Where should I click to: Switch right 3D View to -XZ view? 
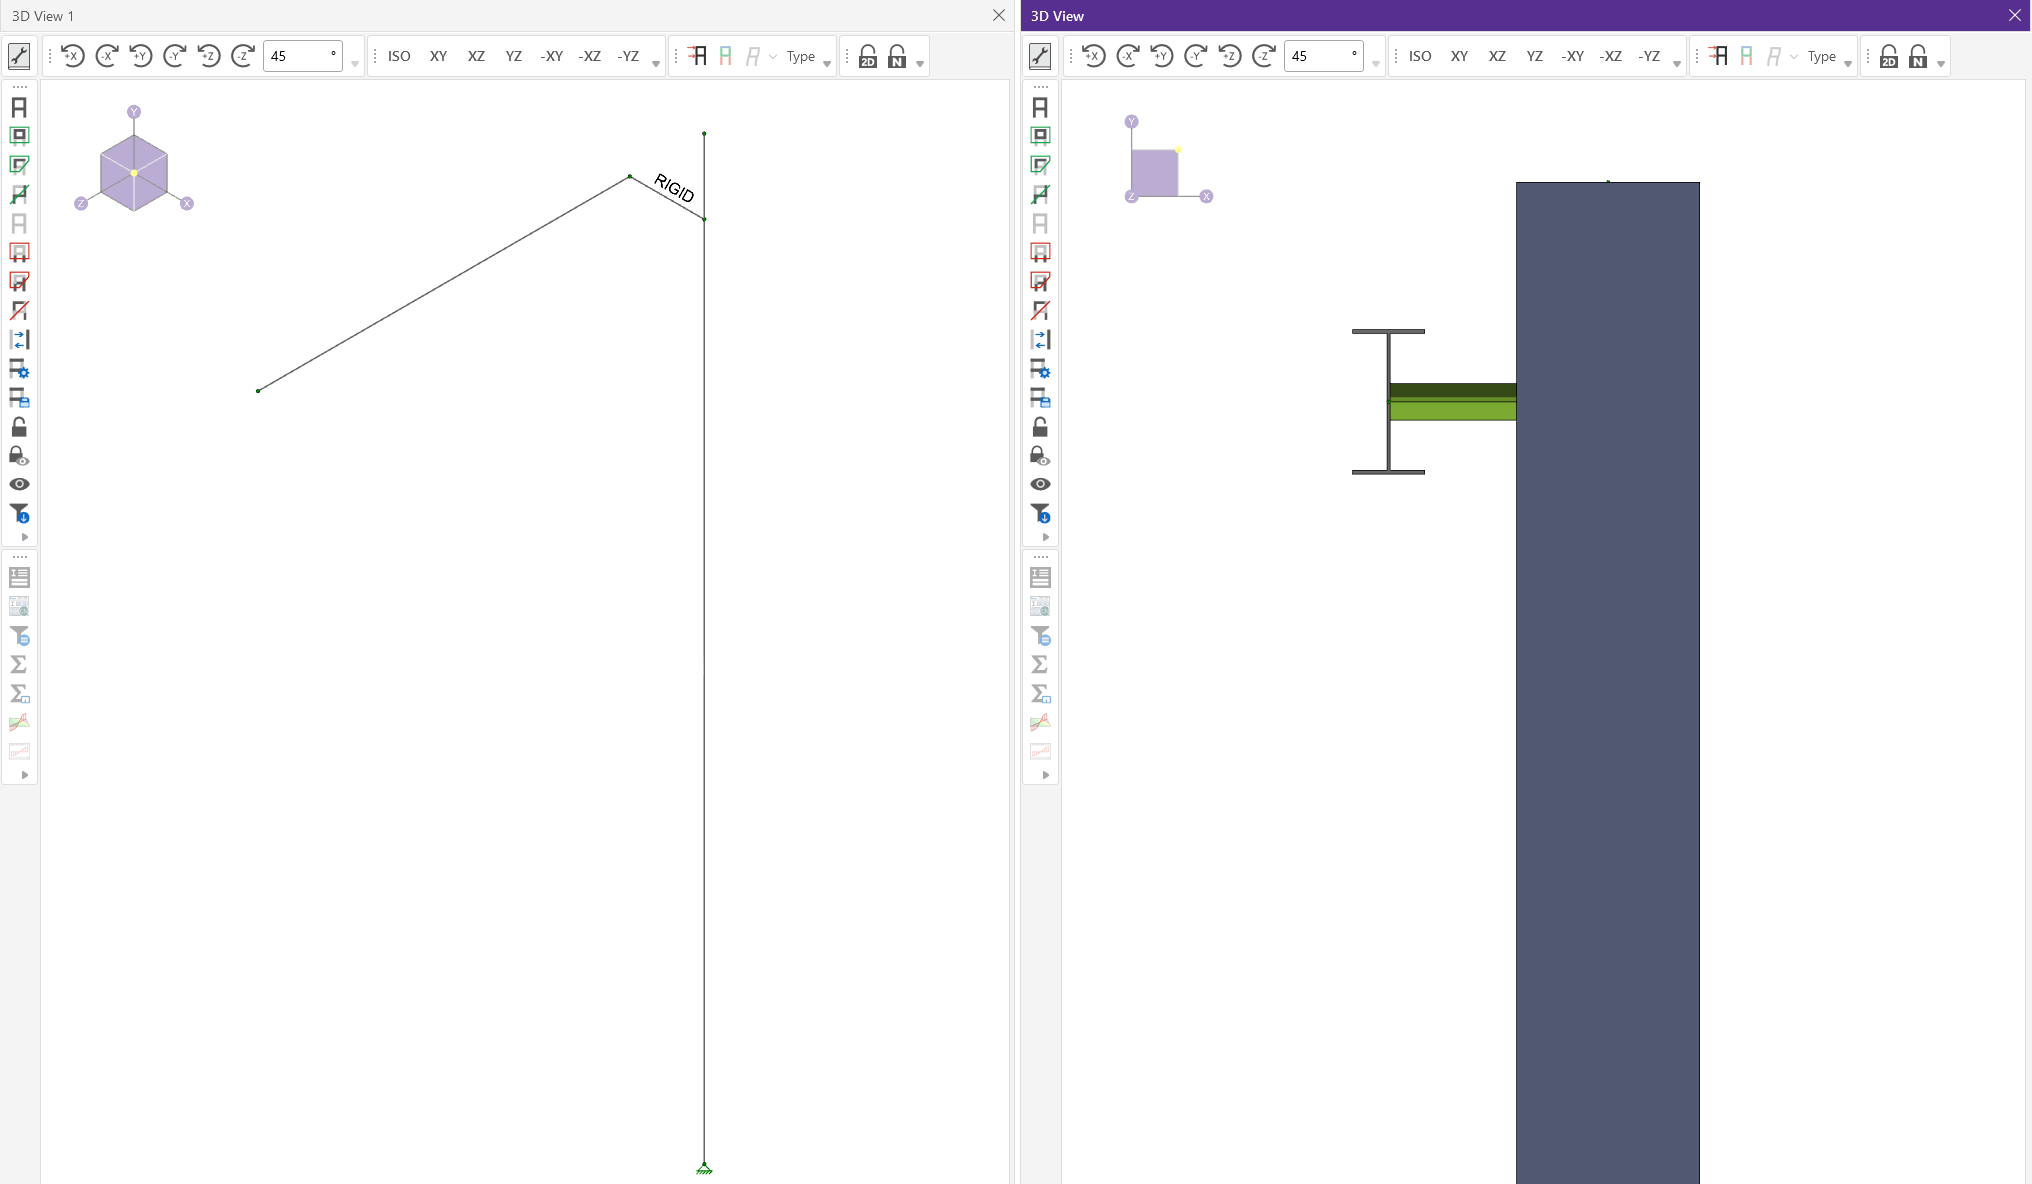tap(1610, 56)
